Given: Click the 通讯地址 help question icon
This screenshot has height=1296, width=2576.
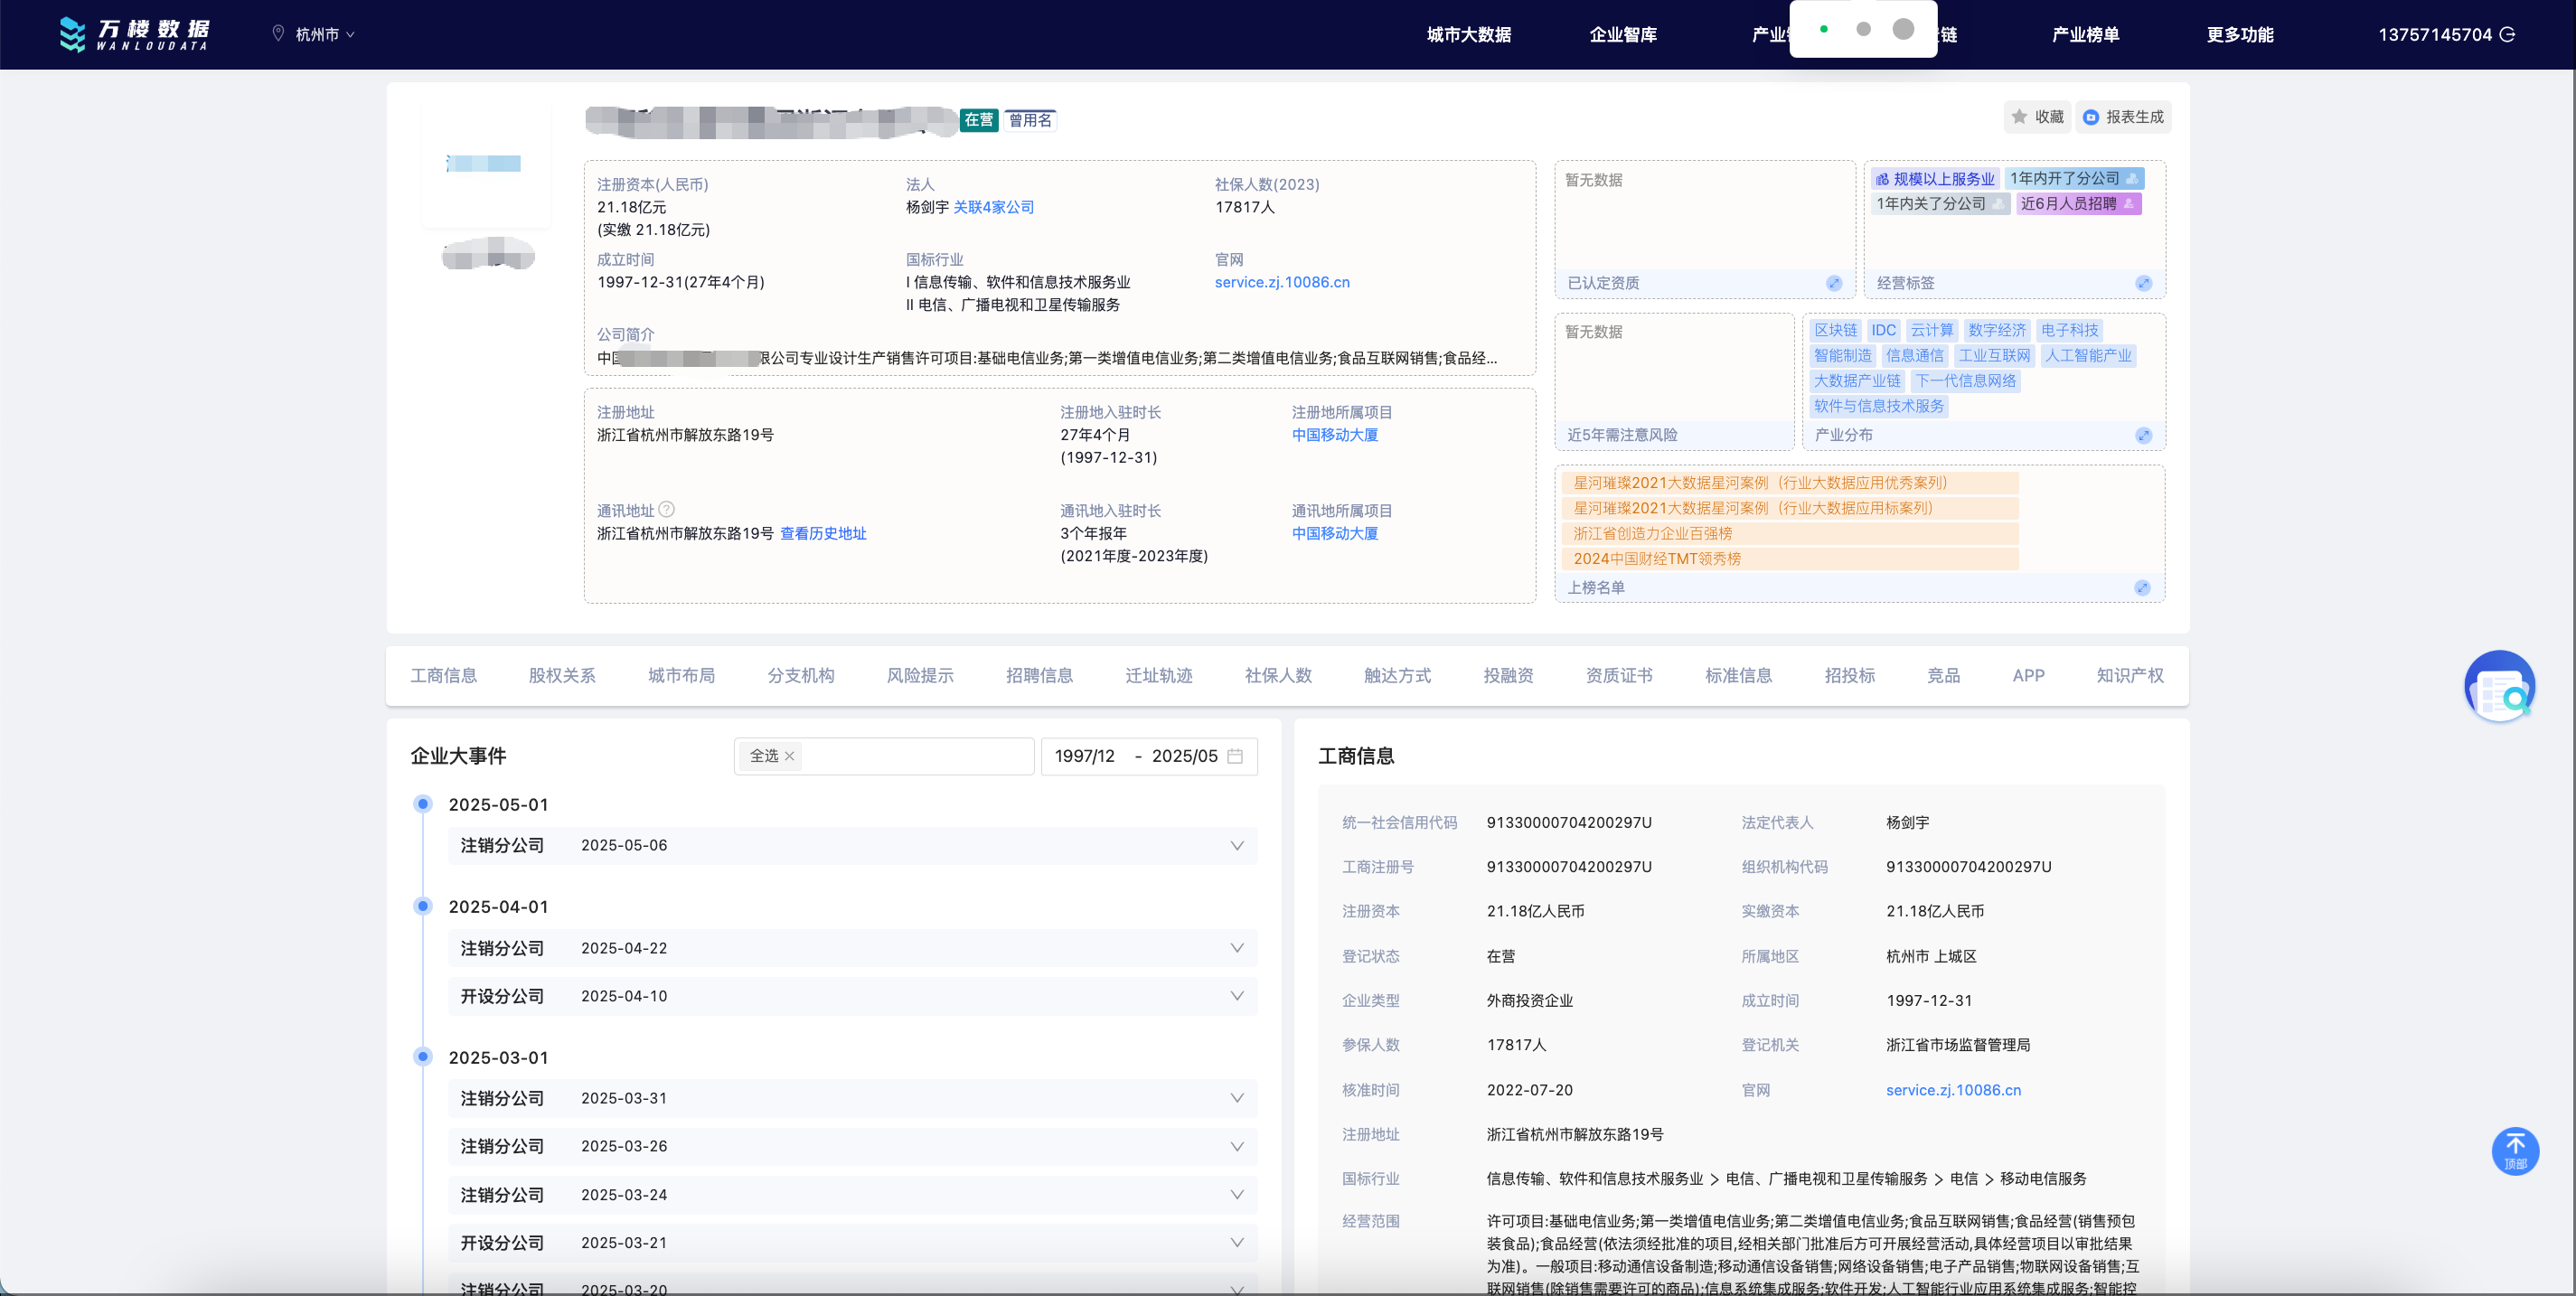Looking at the screenshot, I should (x=666, y=509).
